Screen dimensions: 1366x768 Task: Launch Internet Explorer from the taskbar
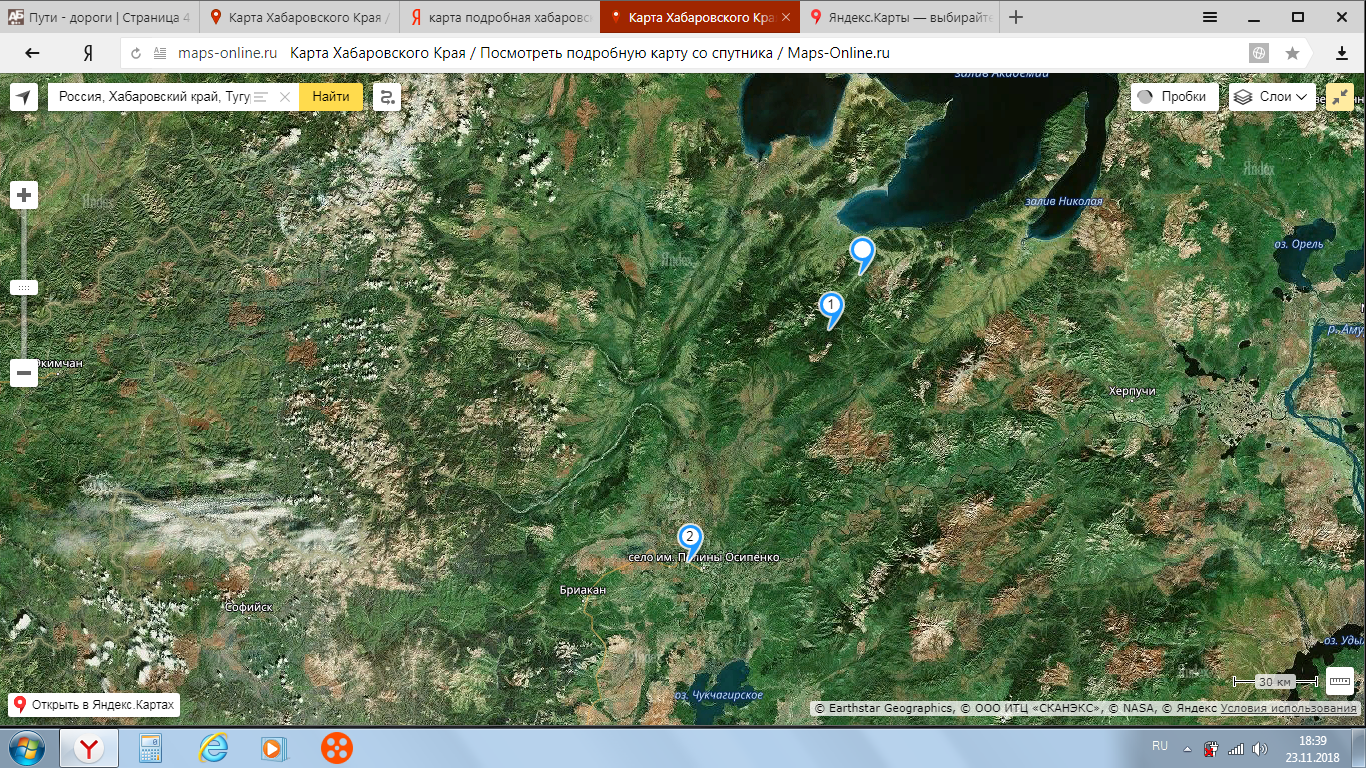[x=213, y=748]
